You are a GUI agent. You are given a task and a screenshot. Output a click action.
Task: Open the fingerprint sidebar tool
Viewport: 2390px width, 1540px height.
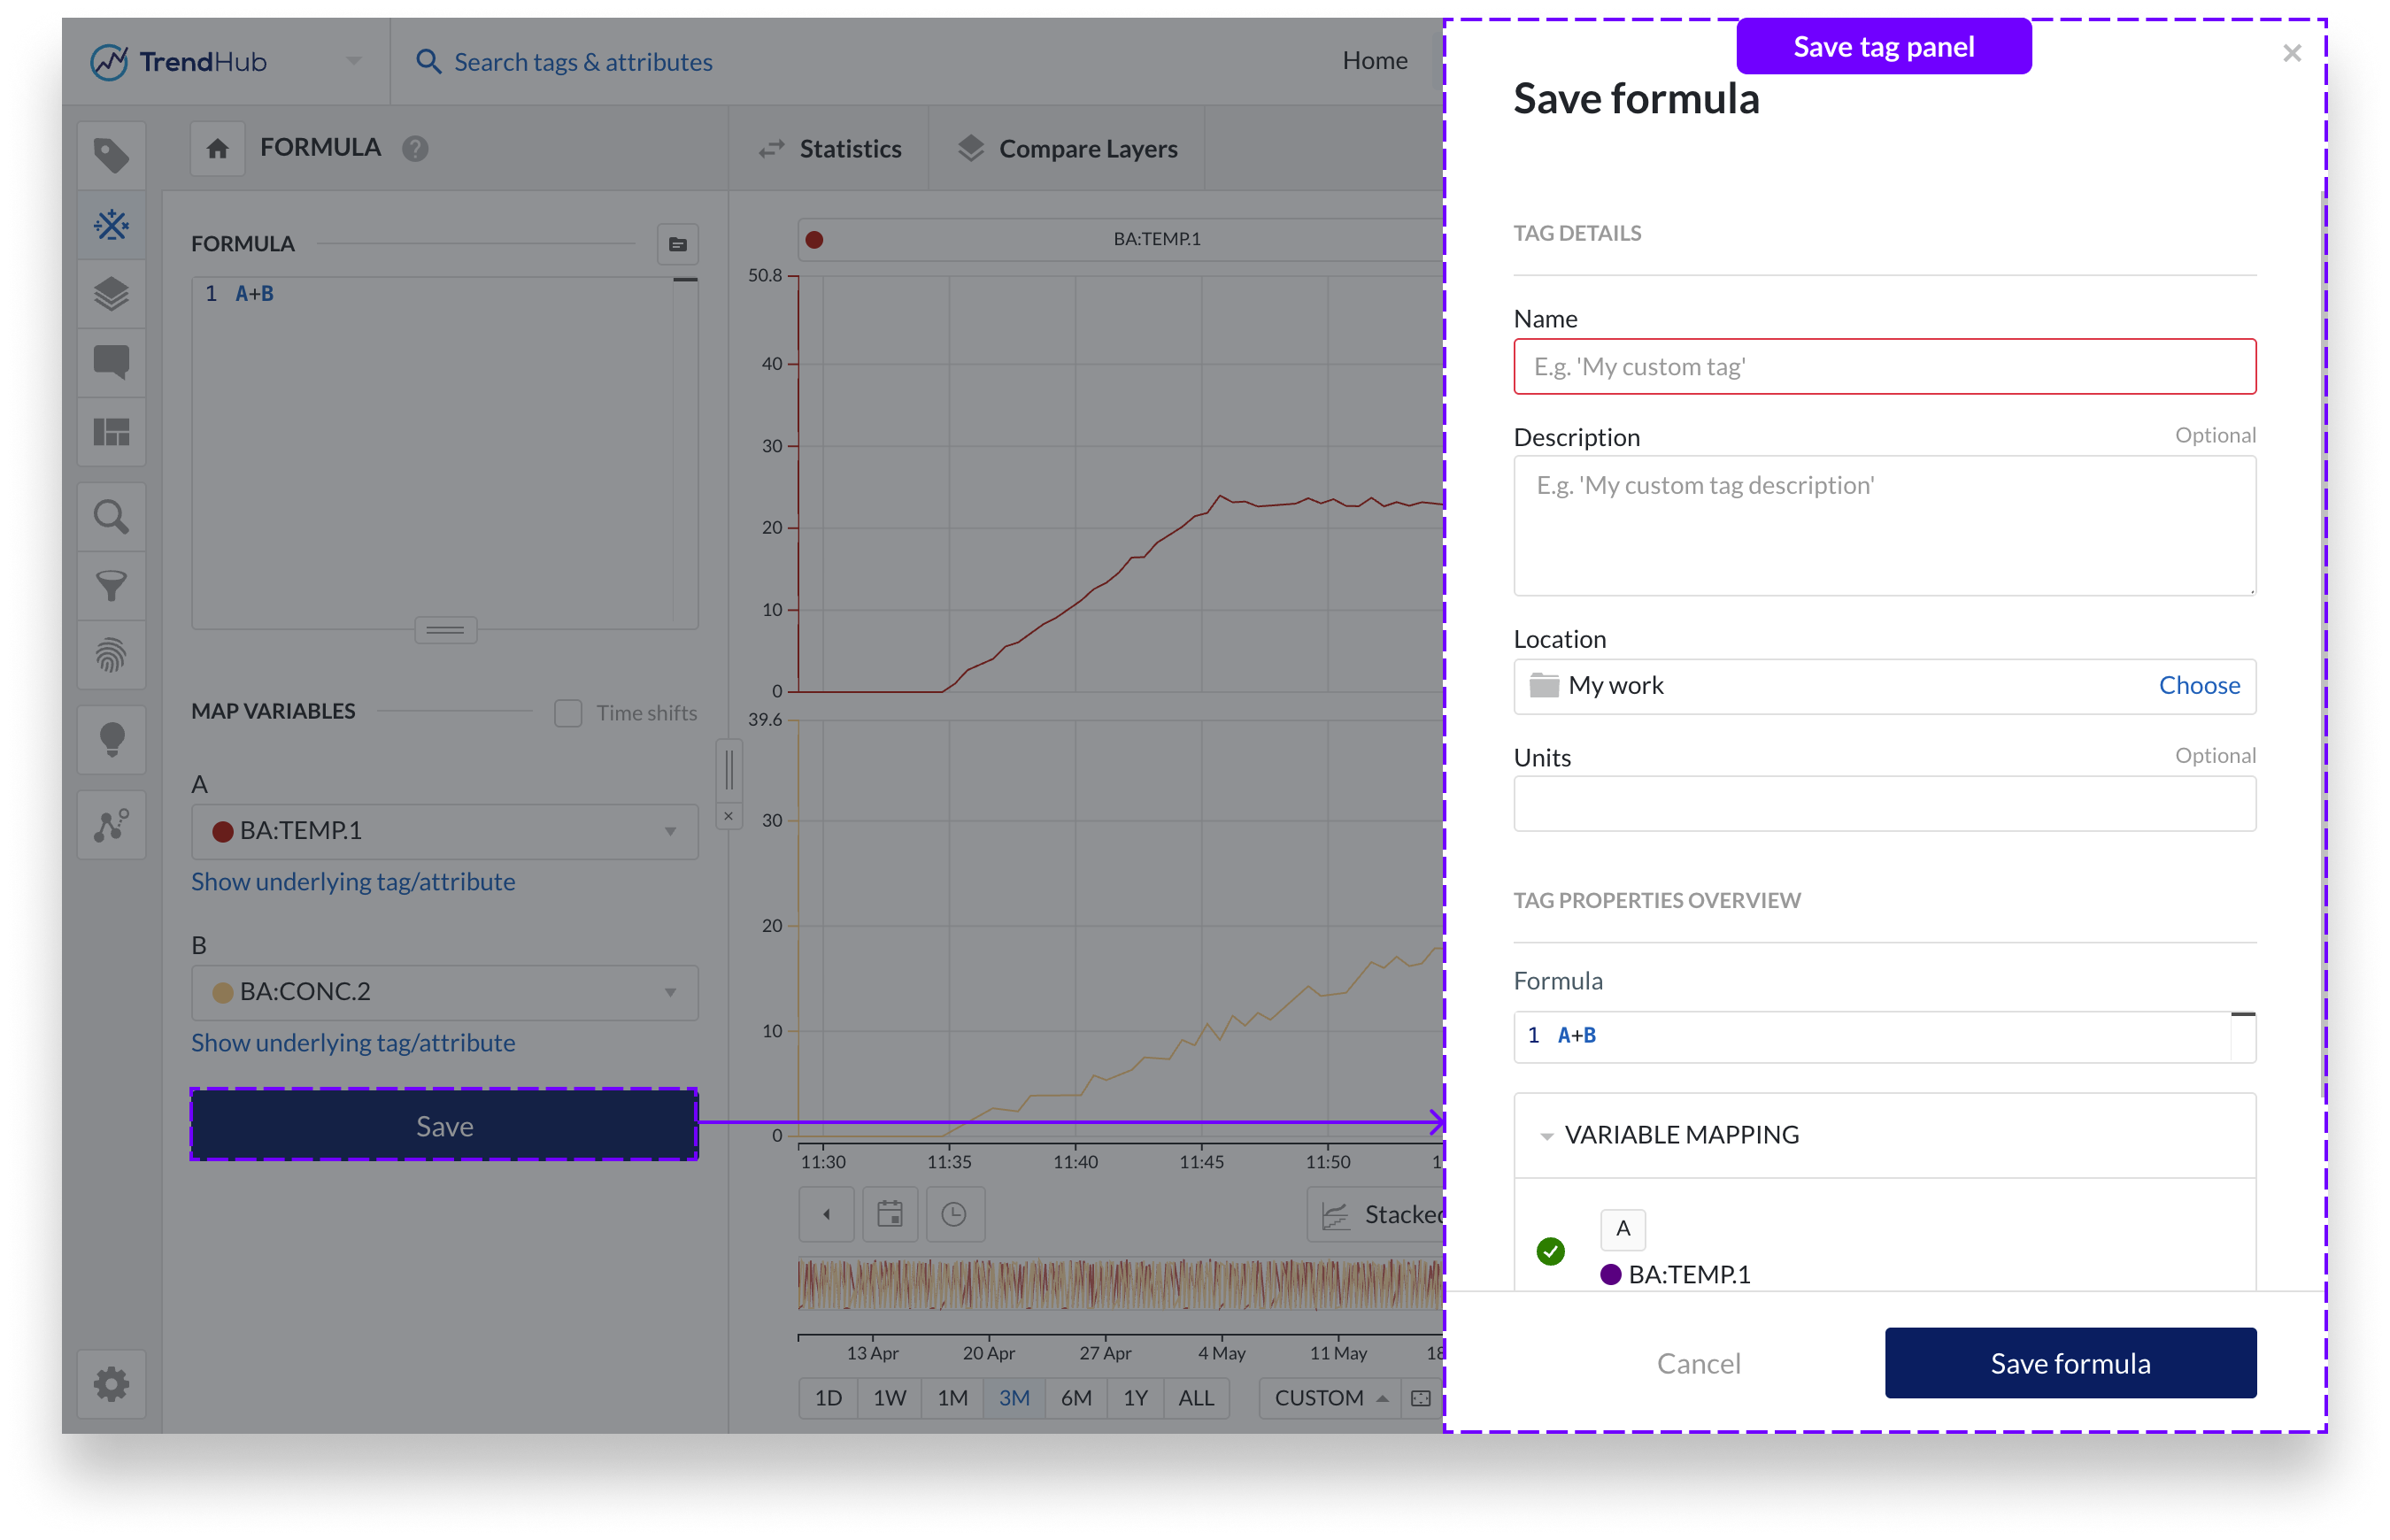click(x=111, y=655)
